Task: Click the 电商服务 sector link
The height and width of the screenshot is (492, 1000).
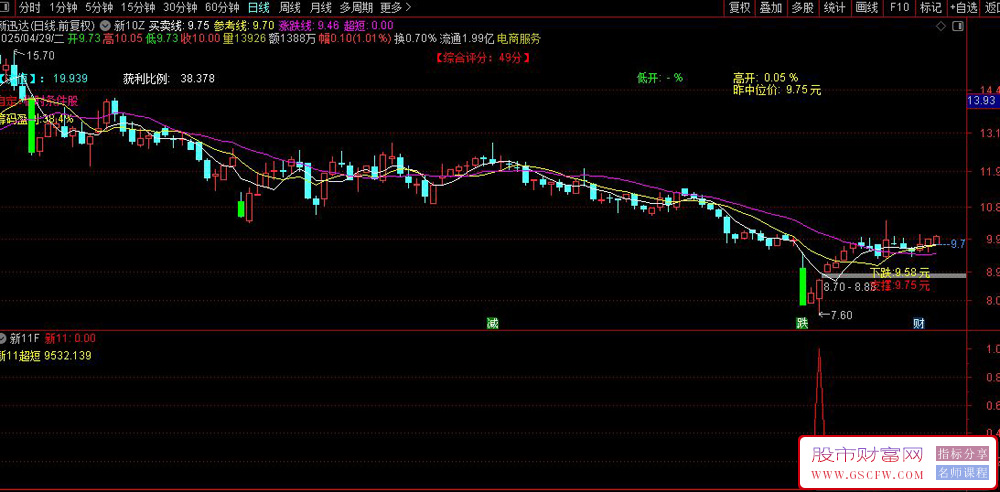Action: pyautogui.click(x=518, y=38)
